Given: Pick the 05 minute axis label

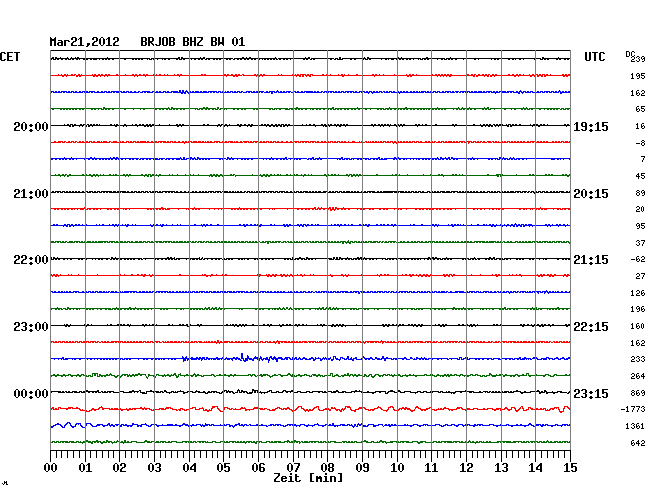Looking at the screenshot, I should (x=223, y=468).
